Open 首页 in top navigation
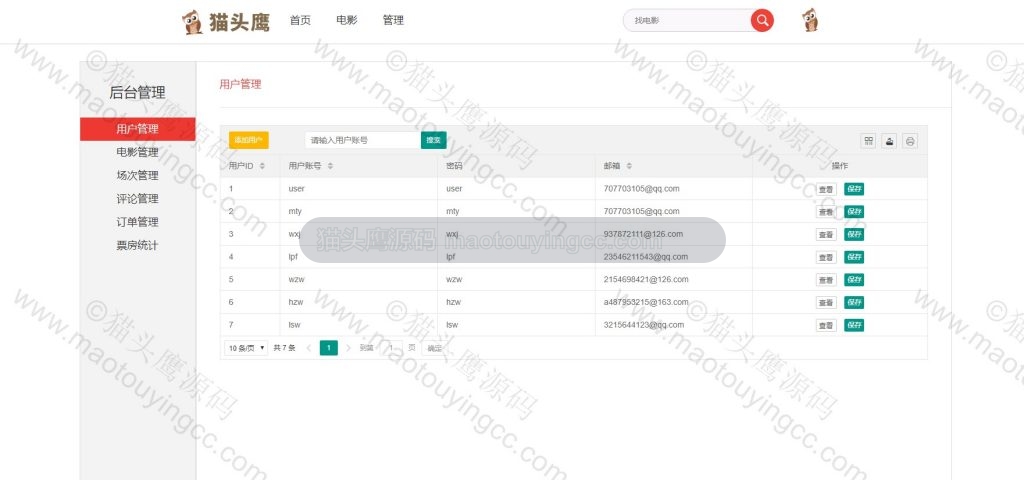 (300, 20)
